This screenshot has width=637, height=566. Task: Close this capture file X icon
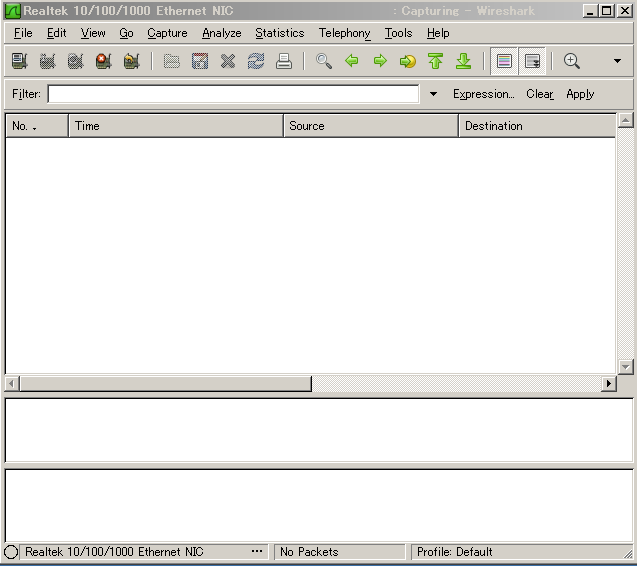(228, 61)
